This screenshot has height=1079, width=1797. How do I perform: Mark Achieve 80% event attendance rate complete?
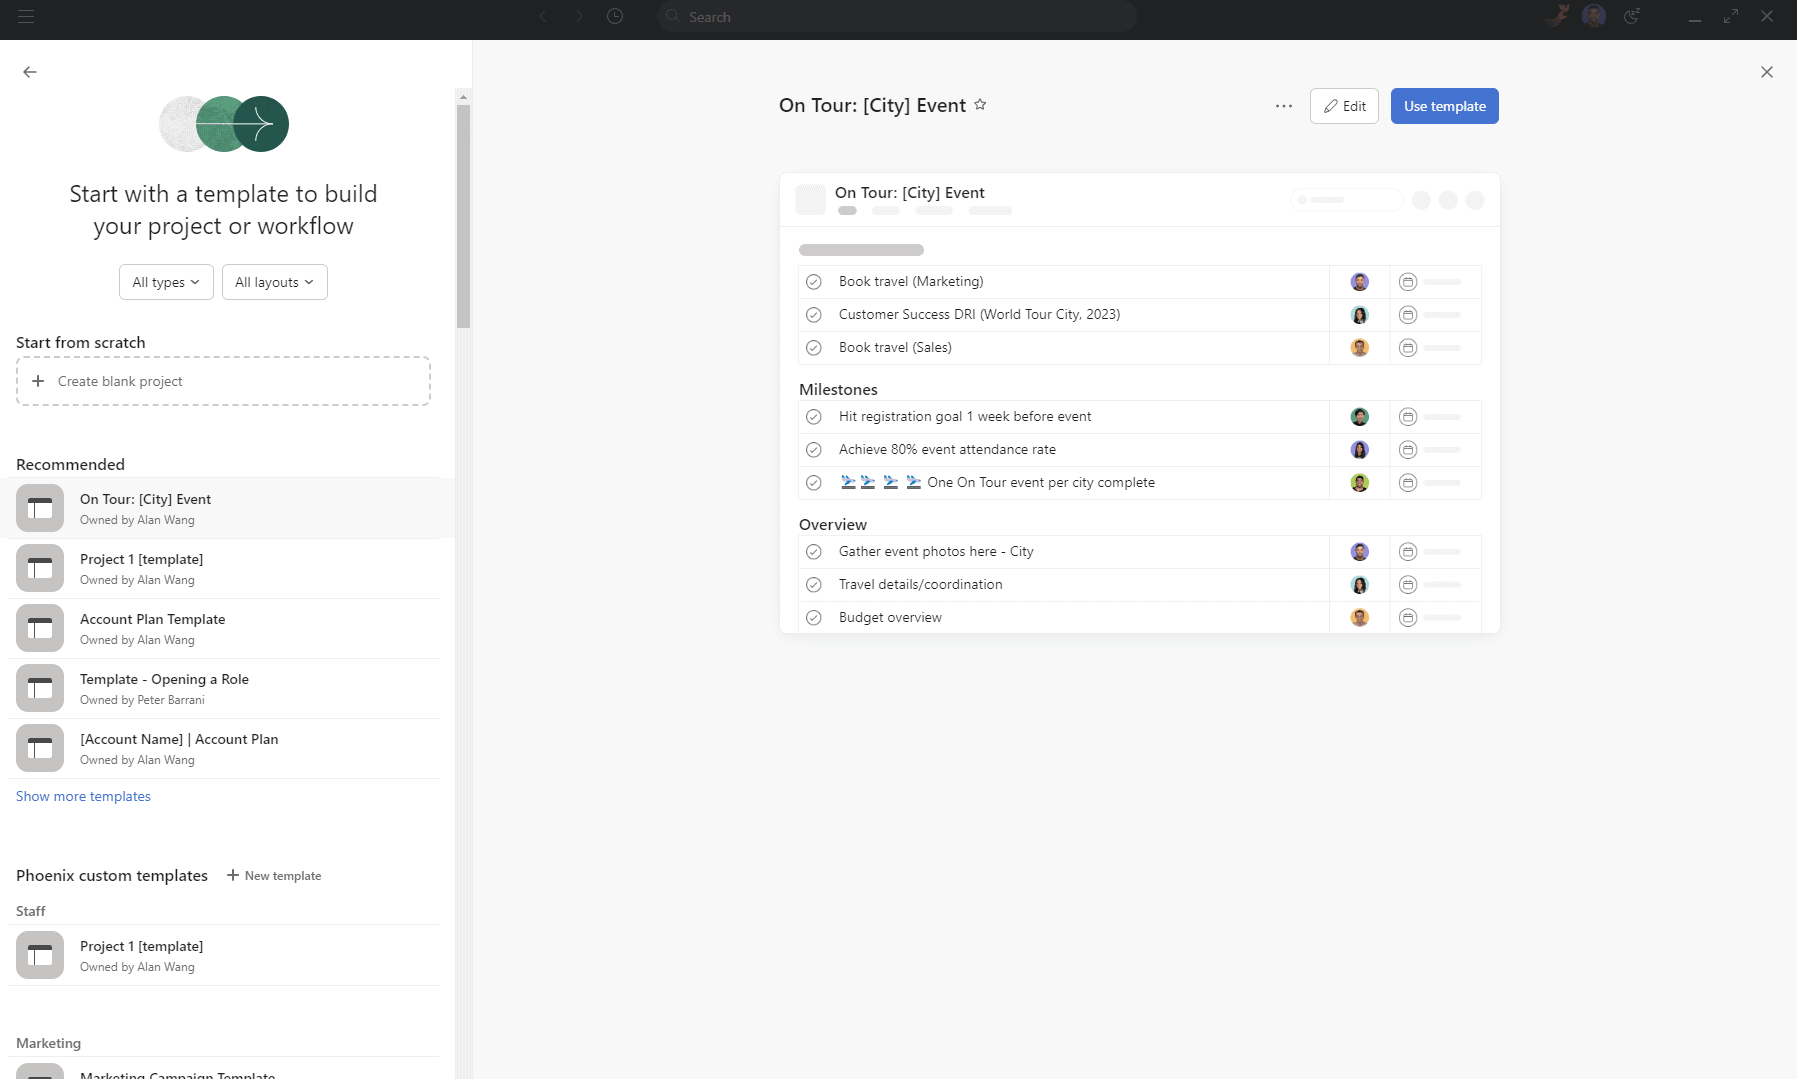814,450
